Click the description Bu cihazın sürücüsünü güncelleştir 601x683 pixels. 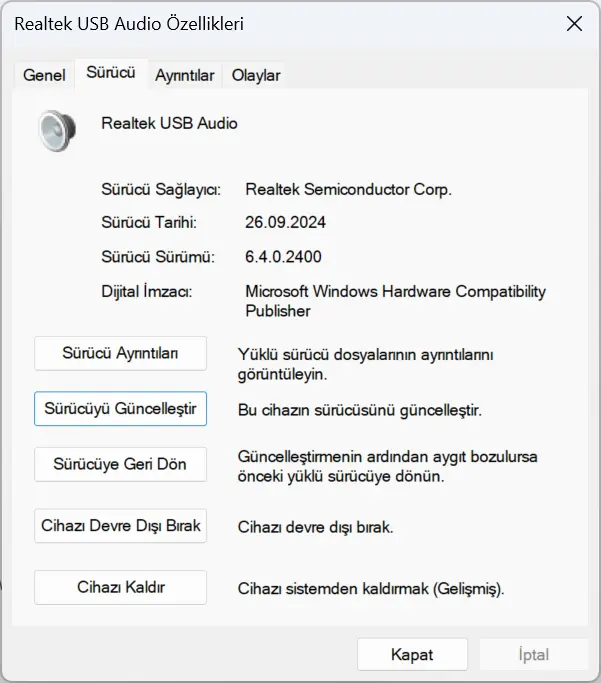360,410
